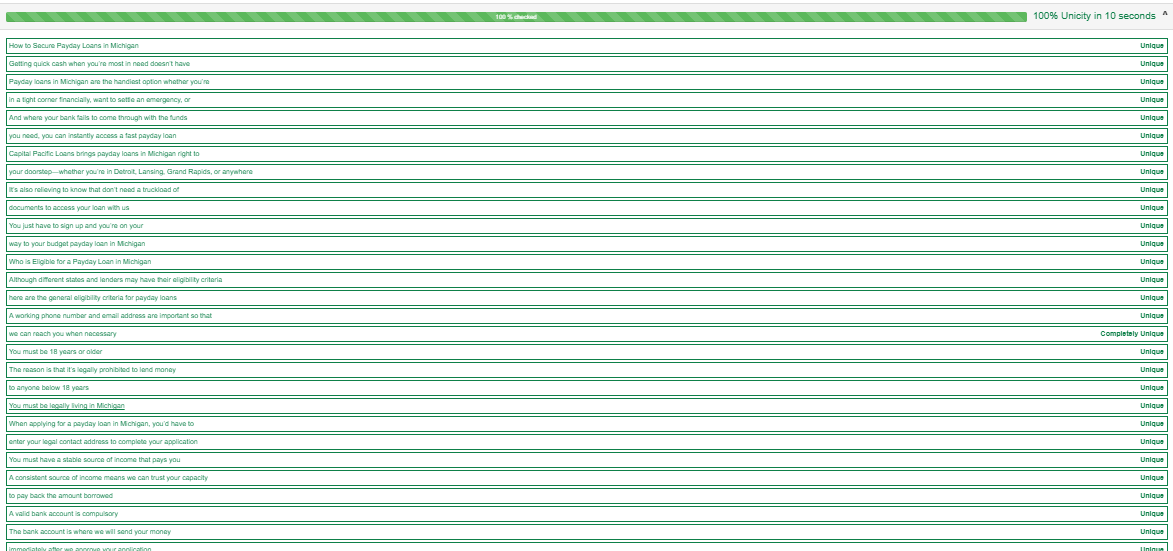Viewport: 1173px width, 551px height.
Task: Select 'A working phone number and email address' line
Action: [586, 315]
